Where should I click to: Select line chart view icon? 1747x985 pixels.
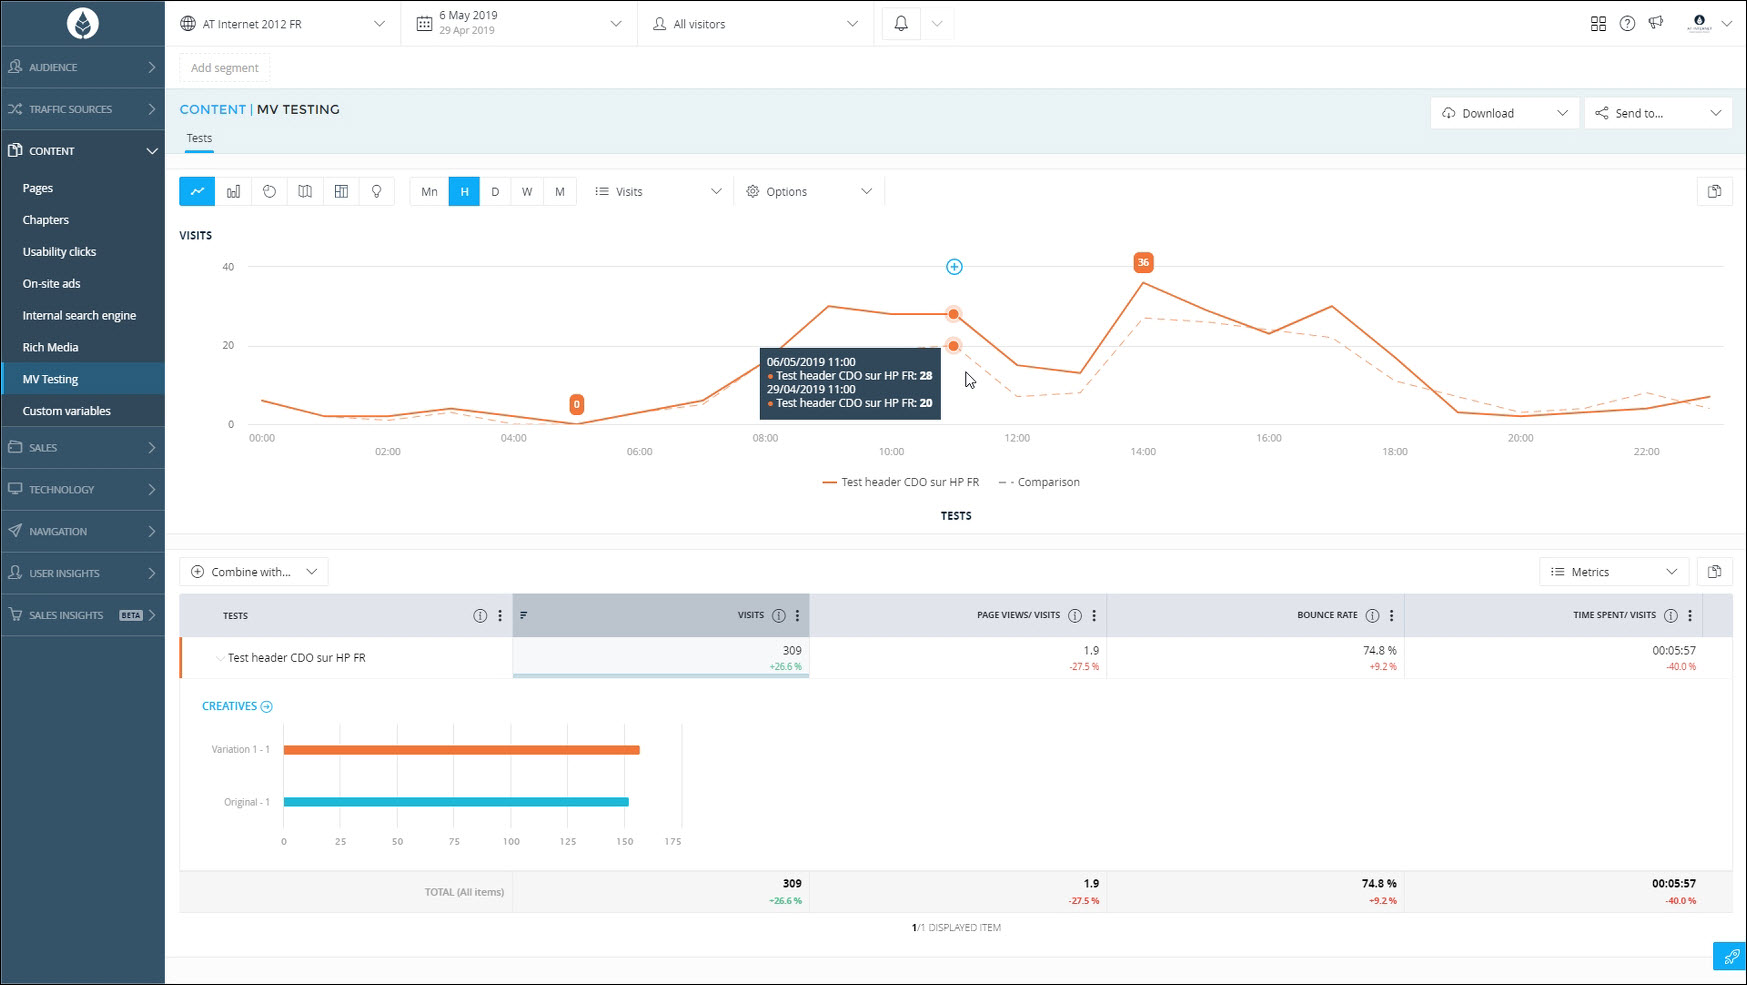pos(197,191)
